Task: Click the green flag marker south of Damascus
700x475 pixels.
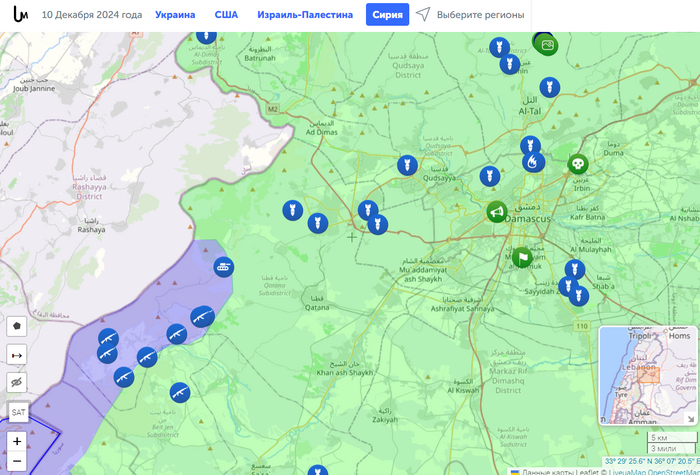Action: click(521, 258)
